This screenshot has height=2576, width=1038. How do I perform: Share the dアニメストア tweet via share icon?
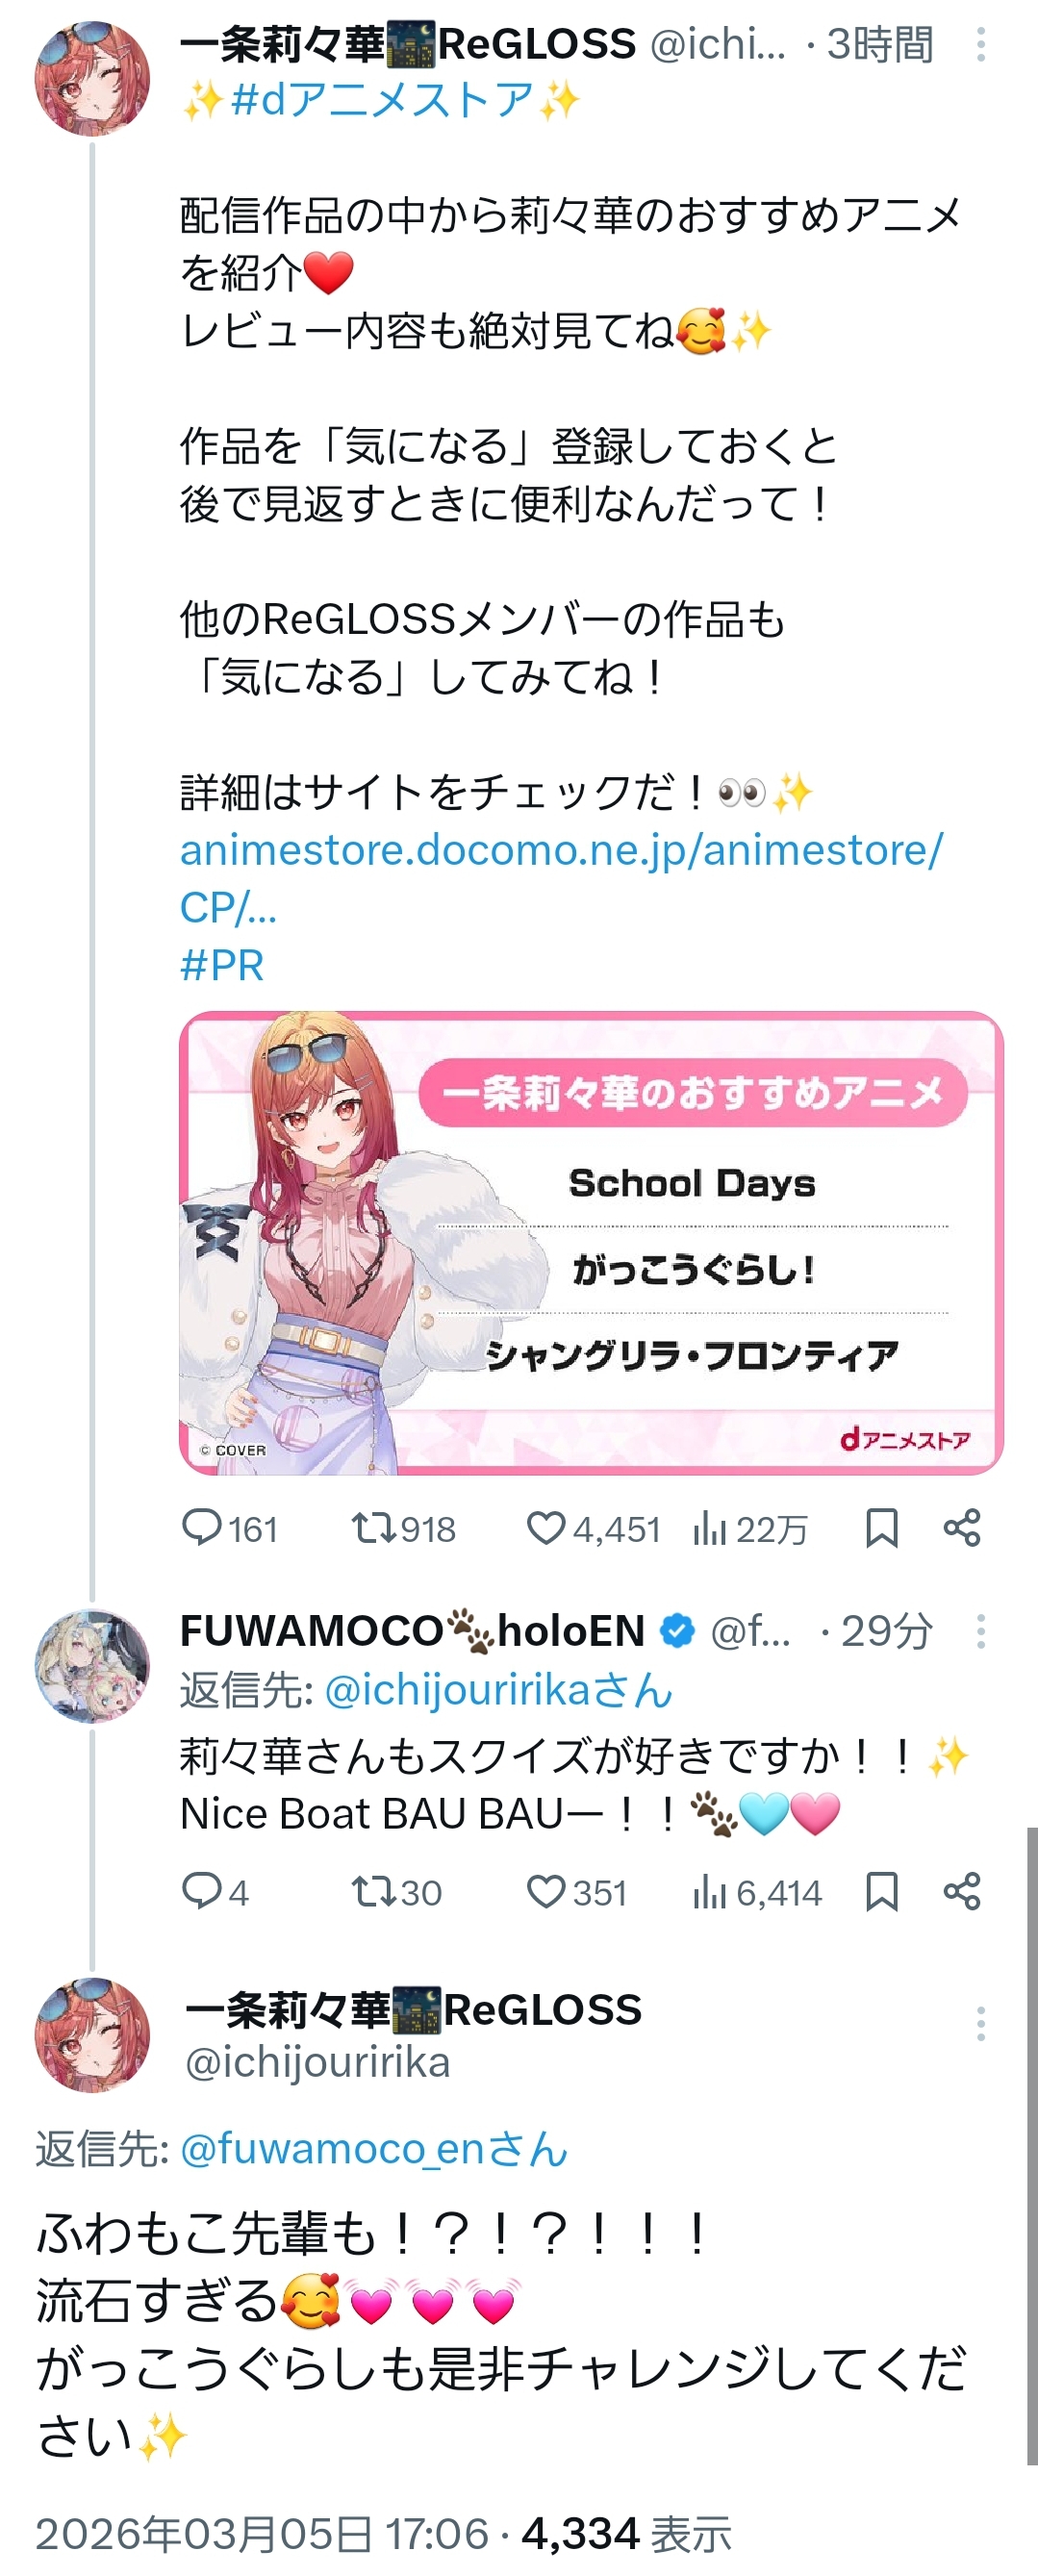pos(962,1527)
